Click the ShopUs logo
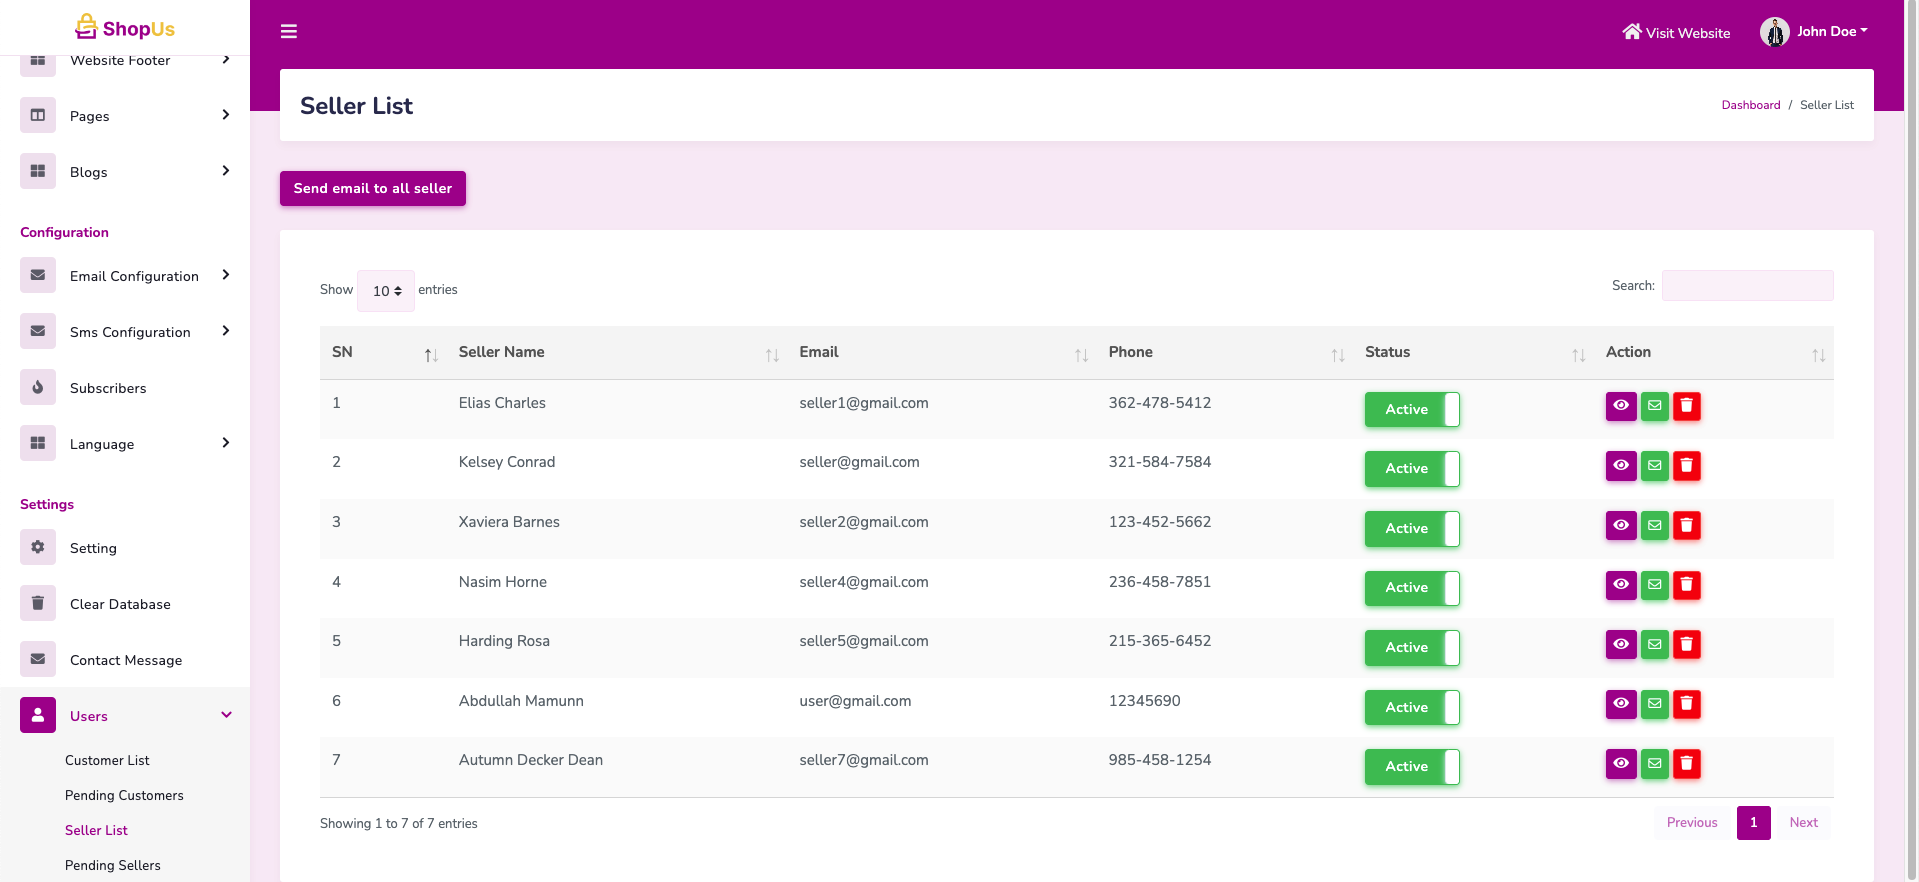The height and width of the screenshot is (882, 1919). pyautogui.click(x=125, y=28)
